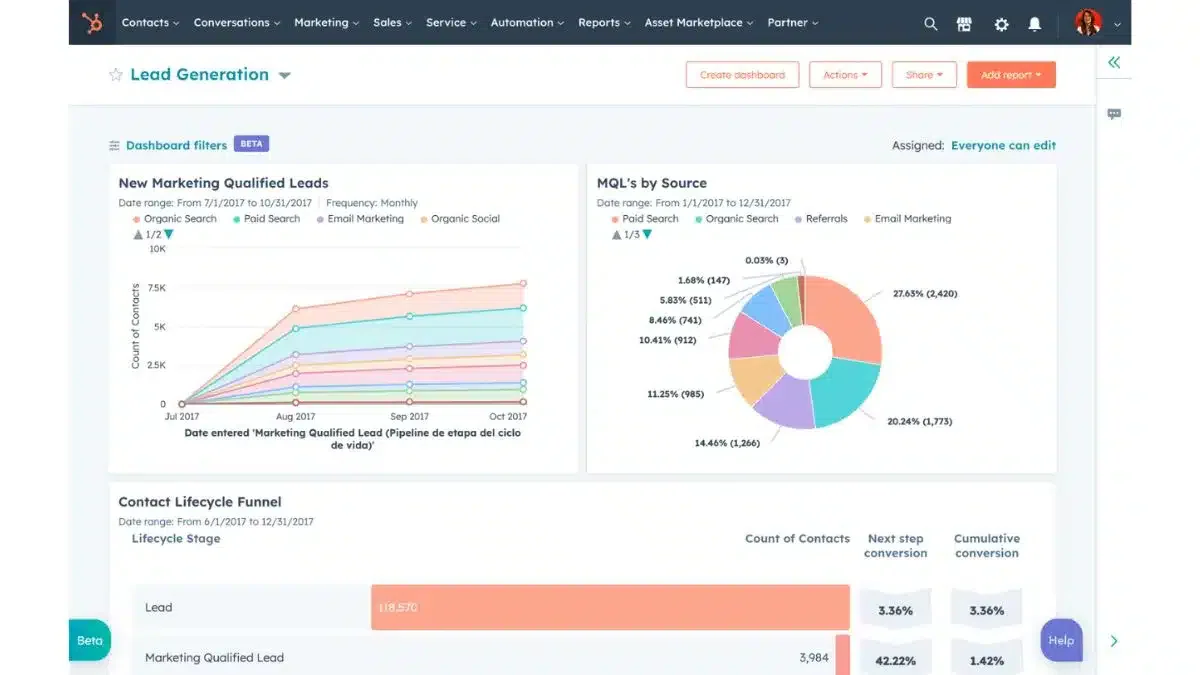Open the search magnifier icon
The height and width of the screenshot is (675, 1200).
[931, 23]
